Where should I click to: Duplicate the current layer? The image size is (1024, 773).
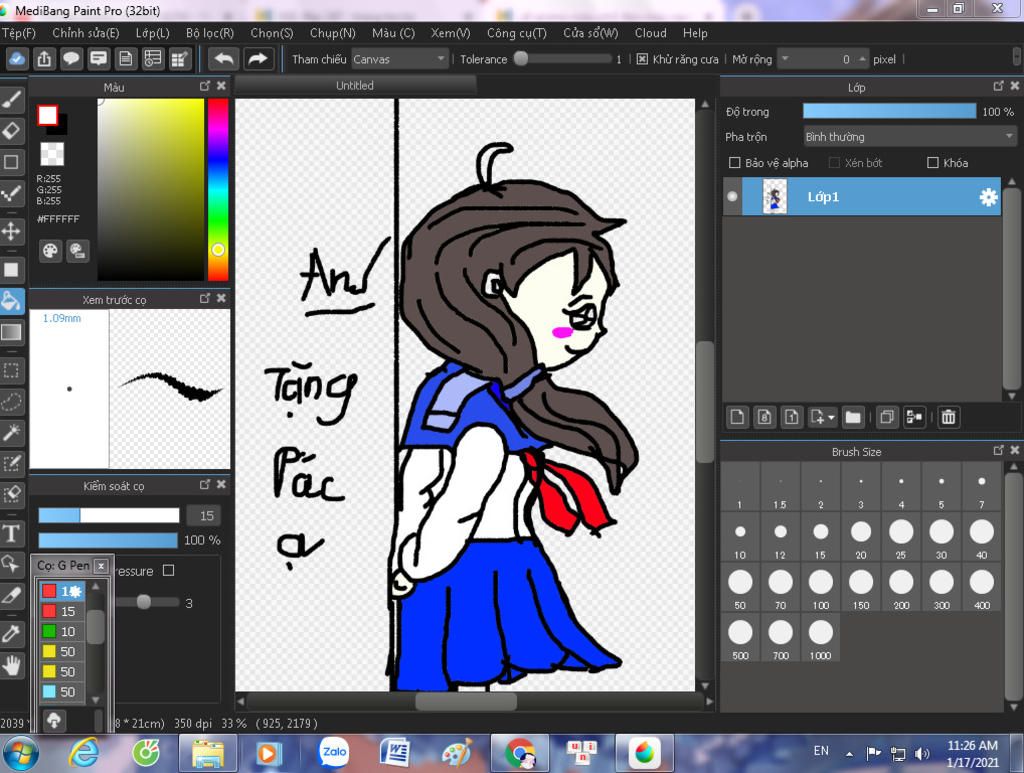pos(887,417)
